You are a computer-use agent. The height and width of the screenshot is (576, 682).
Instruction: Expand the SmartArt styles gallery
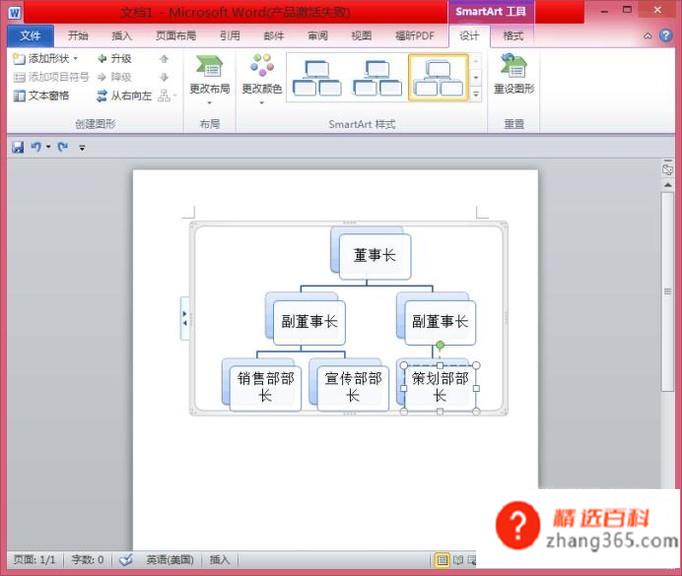[476, 94]
